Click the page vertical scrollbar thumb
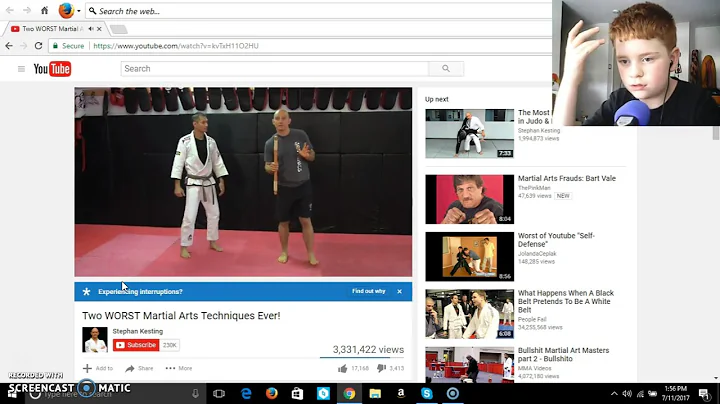 715,133
